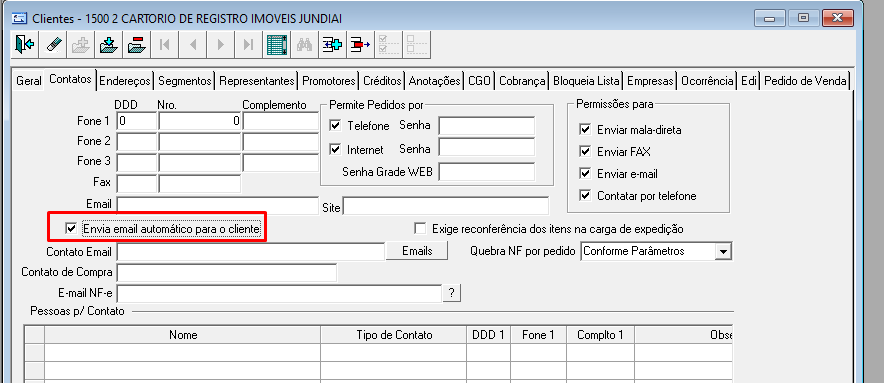Viewport: 884px width, 383px height.
Task: Click the Tipo de Contato column header
Action: coord(394,335)
